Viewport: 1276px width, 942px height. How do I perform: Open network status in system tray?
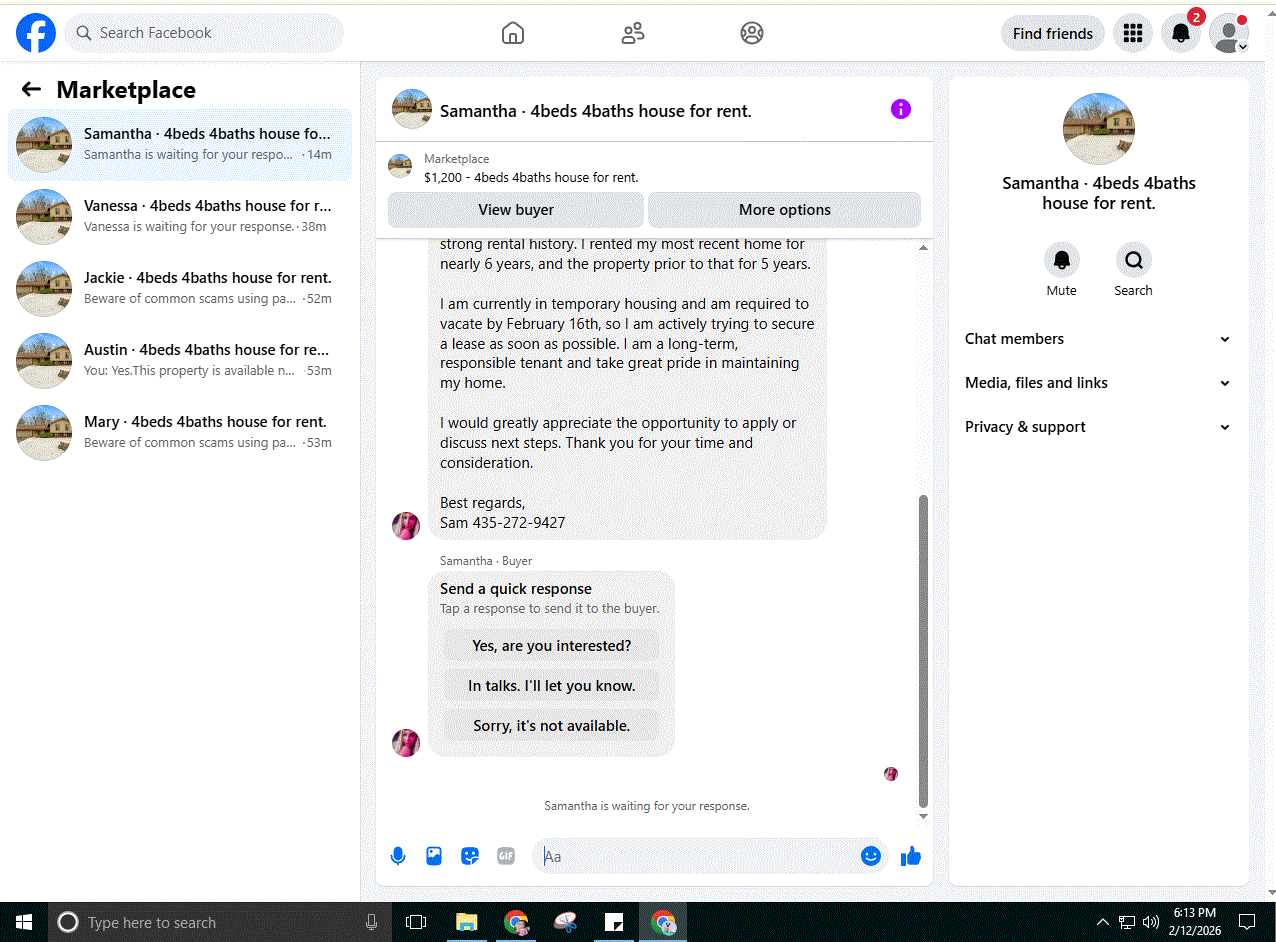[x=1127, y=922]
